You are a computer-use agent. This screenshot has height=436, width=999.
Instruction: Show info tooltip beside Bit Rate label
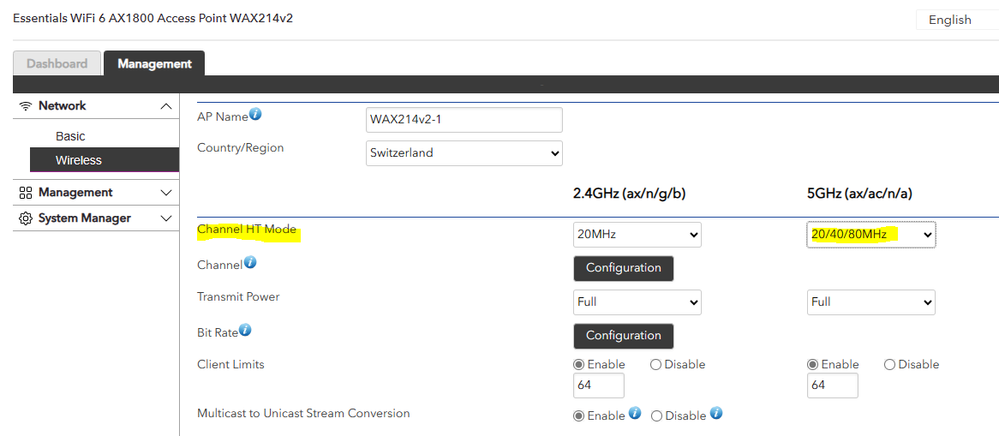(245, 330)
